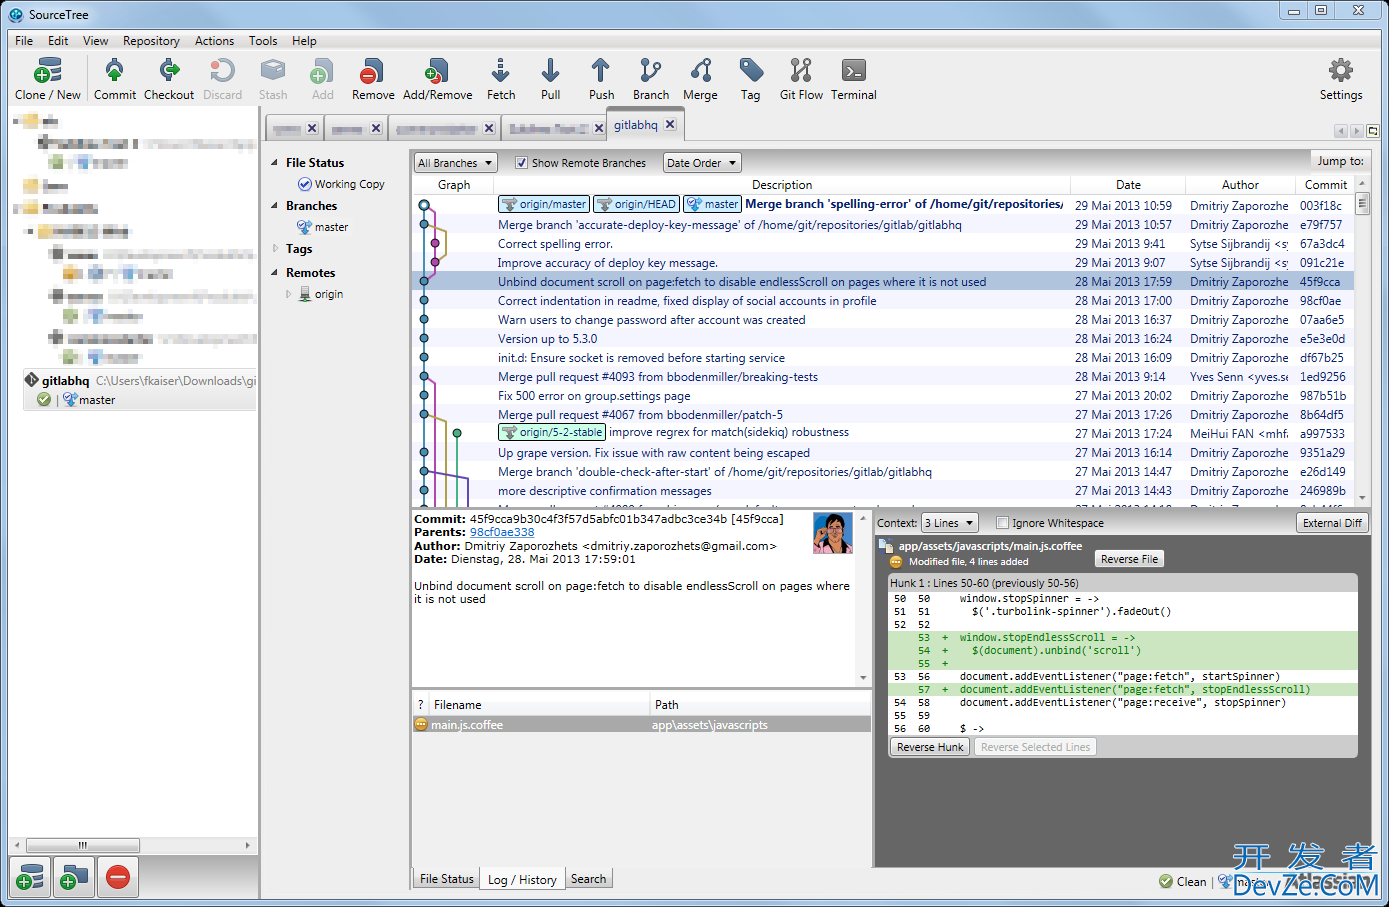
Task: Open the Edit menu
Action: coord(58,41)
